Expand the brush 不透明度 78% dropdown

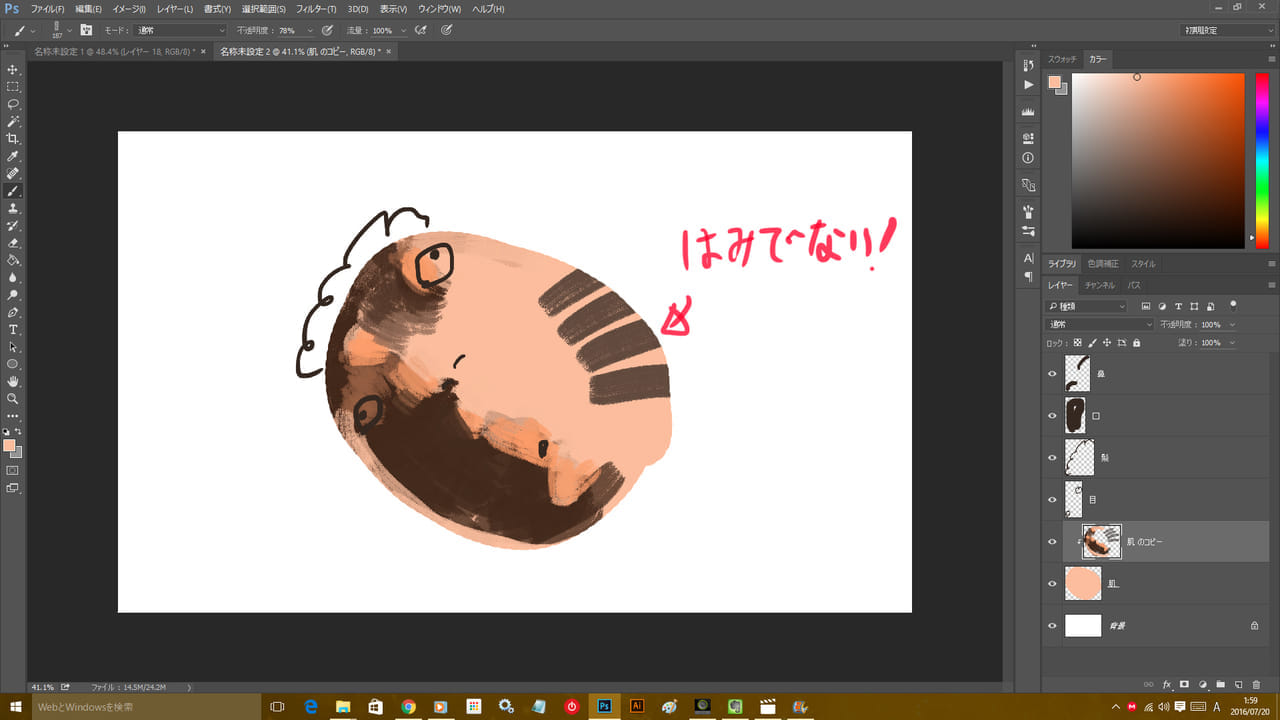click(x=310, y=31)
